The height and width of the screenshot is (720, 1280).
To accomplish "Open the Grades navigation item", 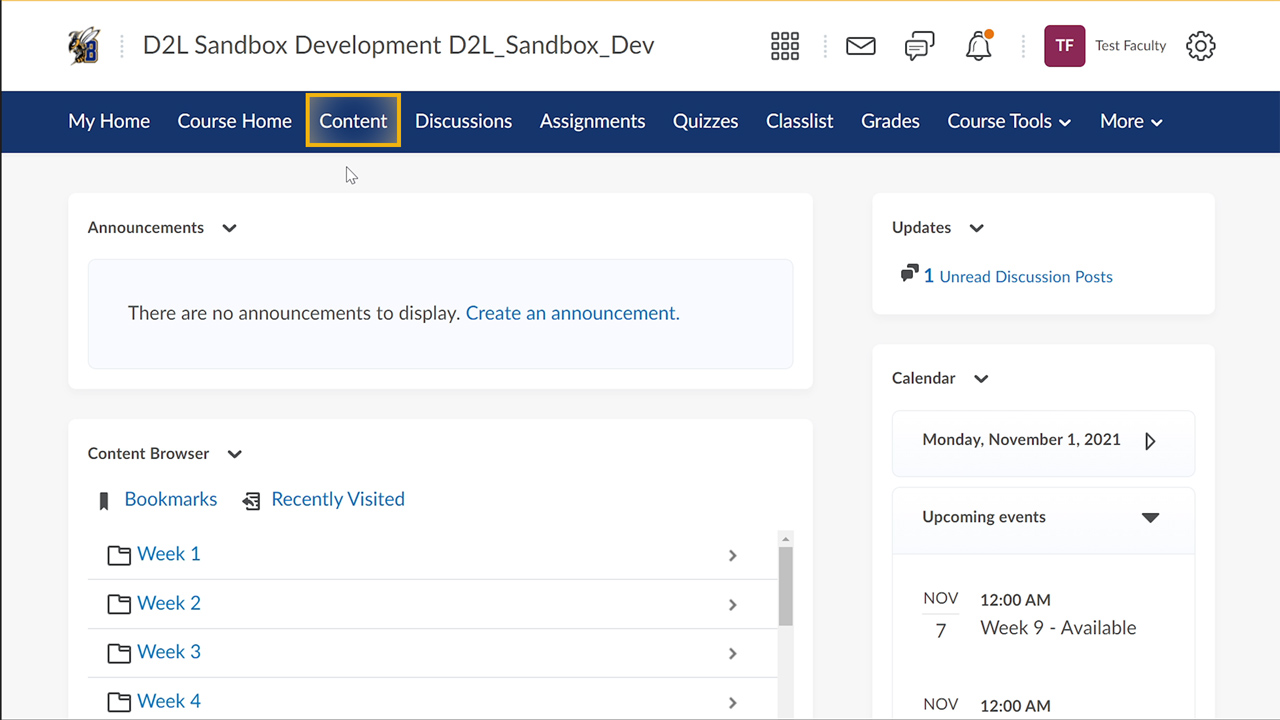I will tap(890, 121).
